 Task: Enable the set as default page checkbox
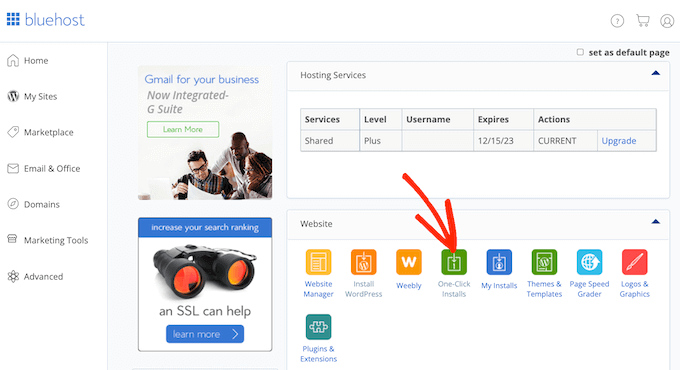(x=580, y=52)
